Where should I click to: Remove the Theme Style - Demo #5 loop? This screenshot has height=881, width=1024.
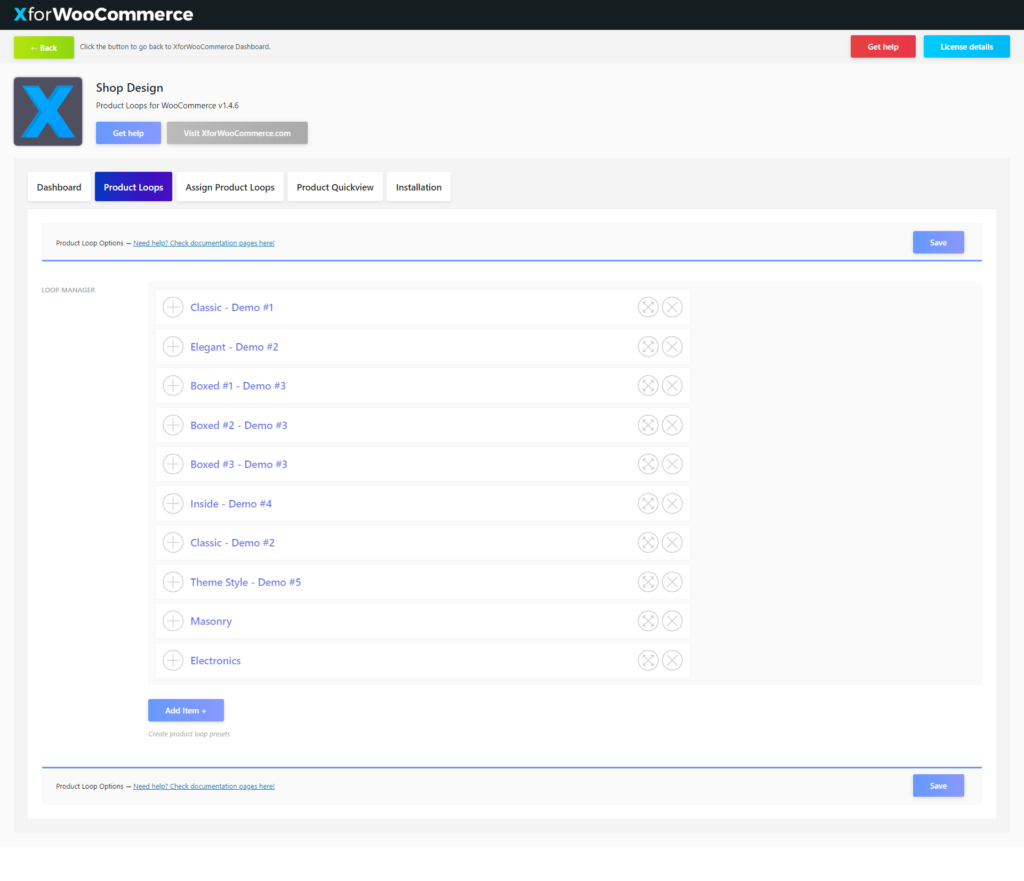pyautogui.click(x=672, y=582)
